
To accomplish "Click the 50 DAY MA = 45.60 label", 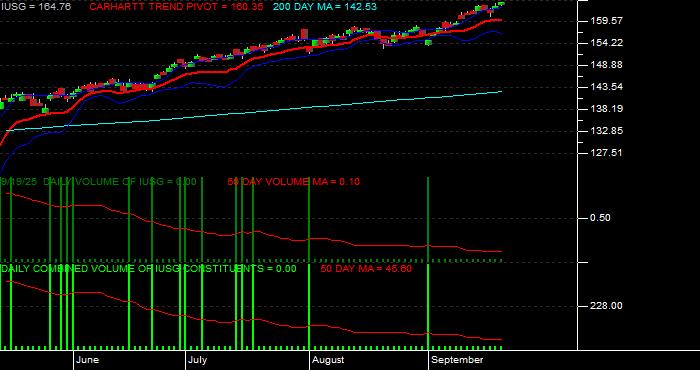I will [x=366, y=269].
